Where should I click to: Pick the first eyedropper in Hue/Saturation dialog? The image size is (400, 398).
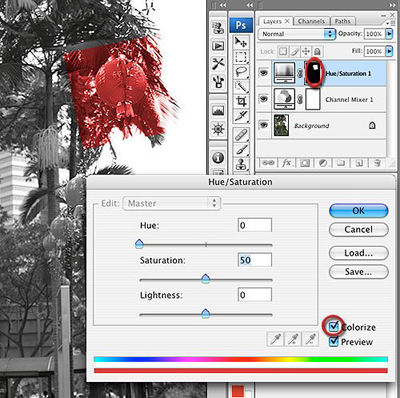276,339
